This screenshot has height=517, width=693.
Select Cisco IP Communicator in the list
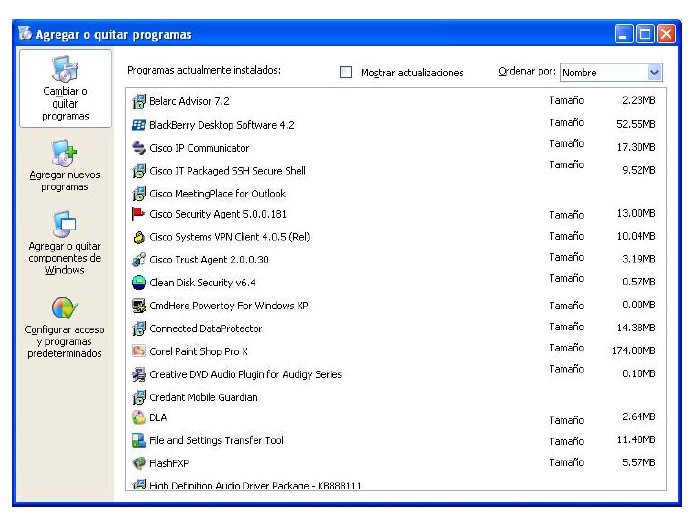coord(199,148)
